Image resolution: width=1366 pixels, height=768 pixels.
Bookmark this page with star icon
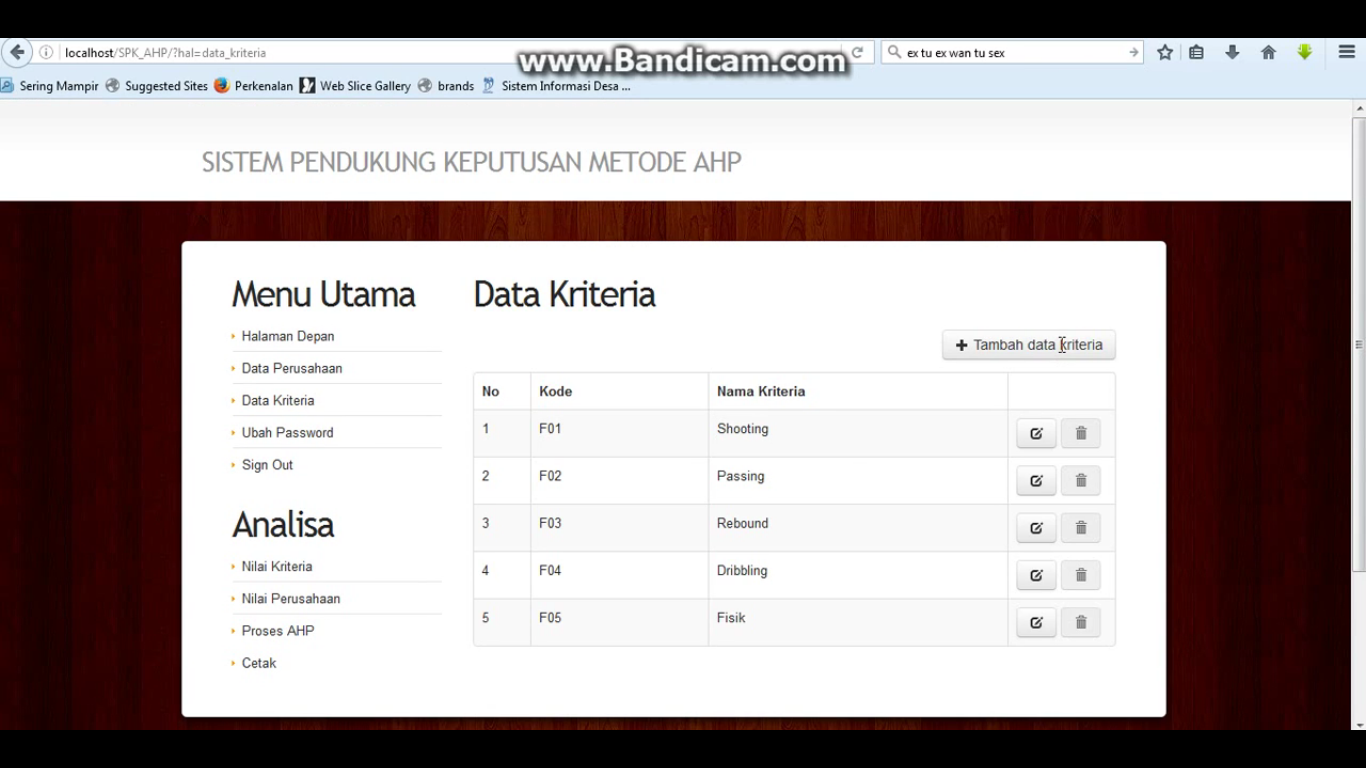coord(1165,53)
